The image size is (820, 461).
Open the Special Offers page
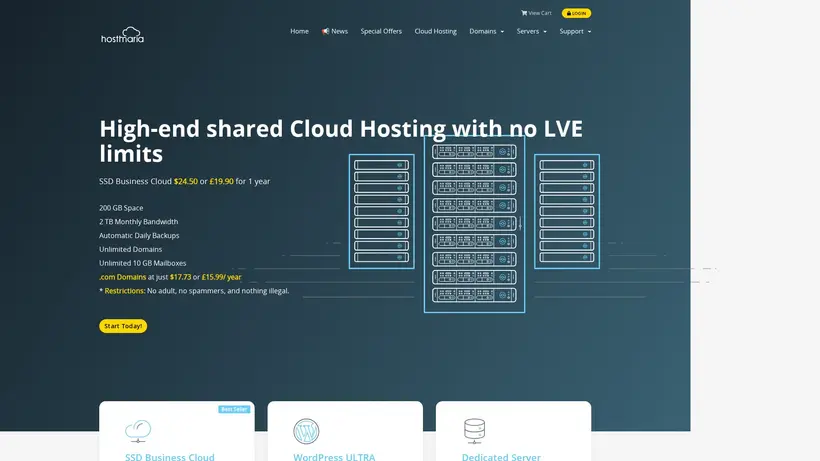(x=381, y=31)
